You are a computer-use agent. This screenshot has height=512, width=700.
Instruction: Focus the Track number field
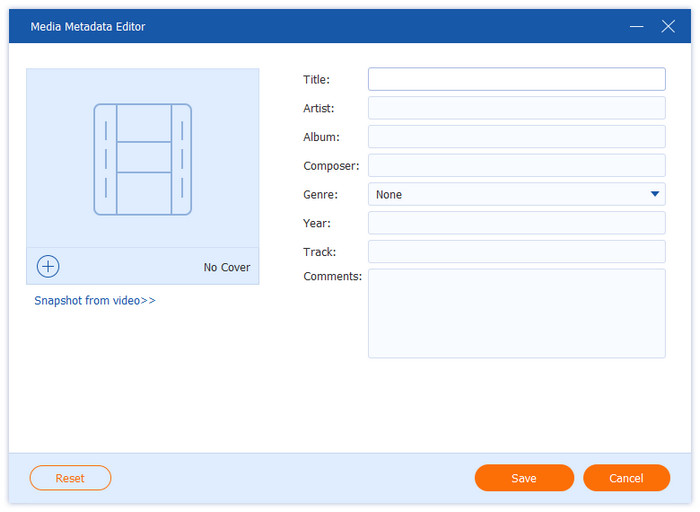pyautogui.click(x=516, y=252)
